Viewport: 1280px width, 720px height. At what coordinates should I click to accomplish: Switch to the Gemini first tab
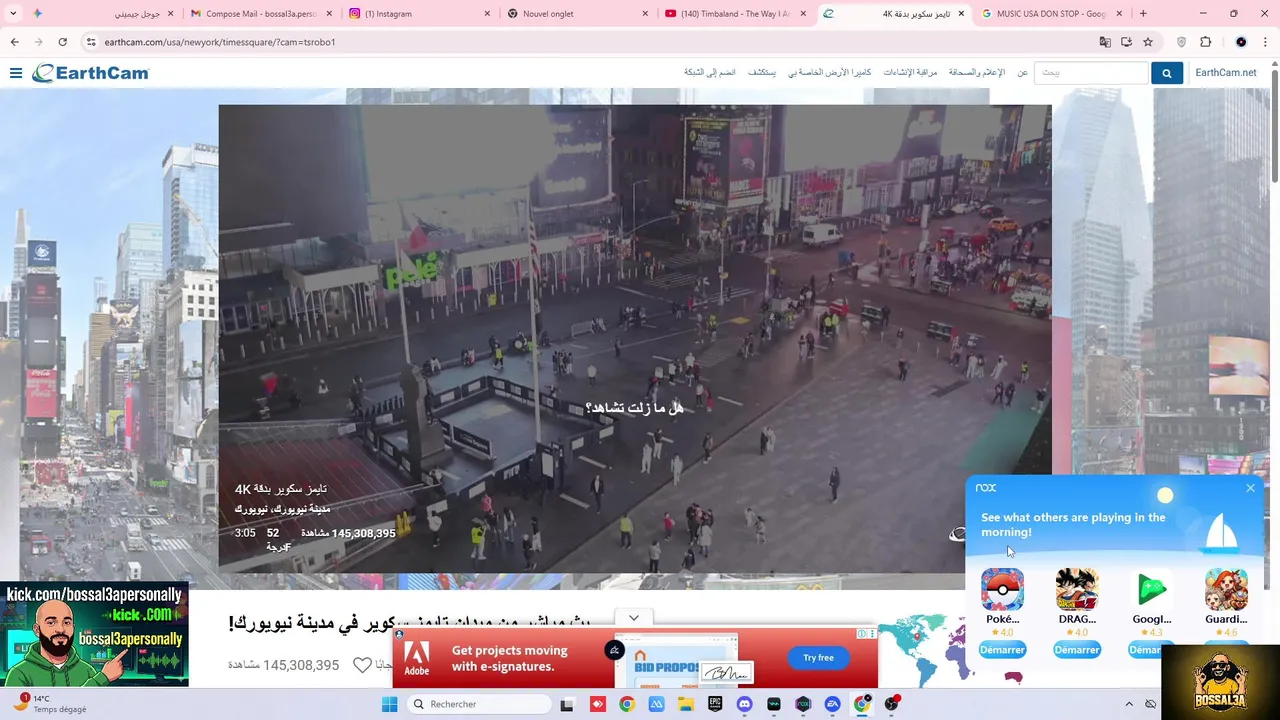102,14
